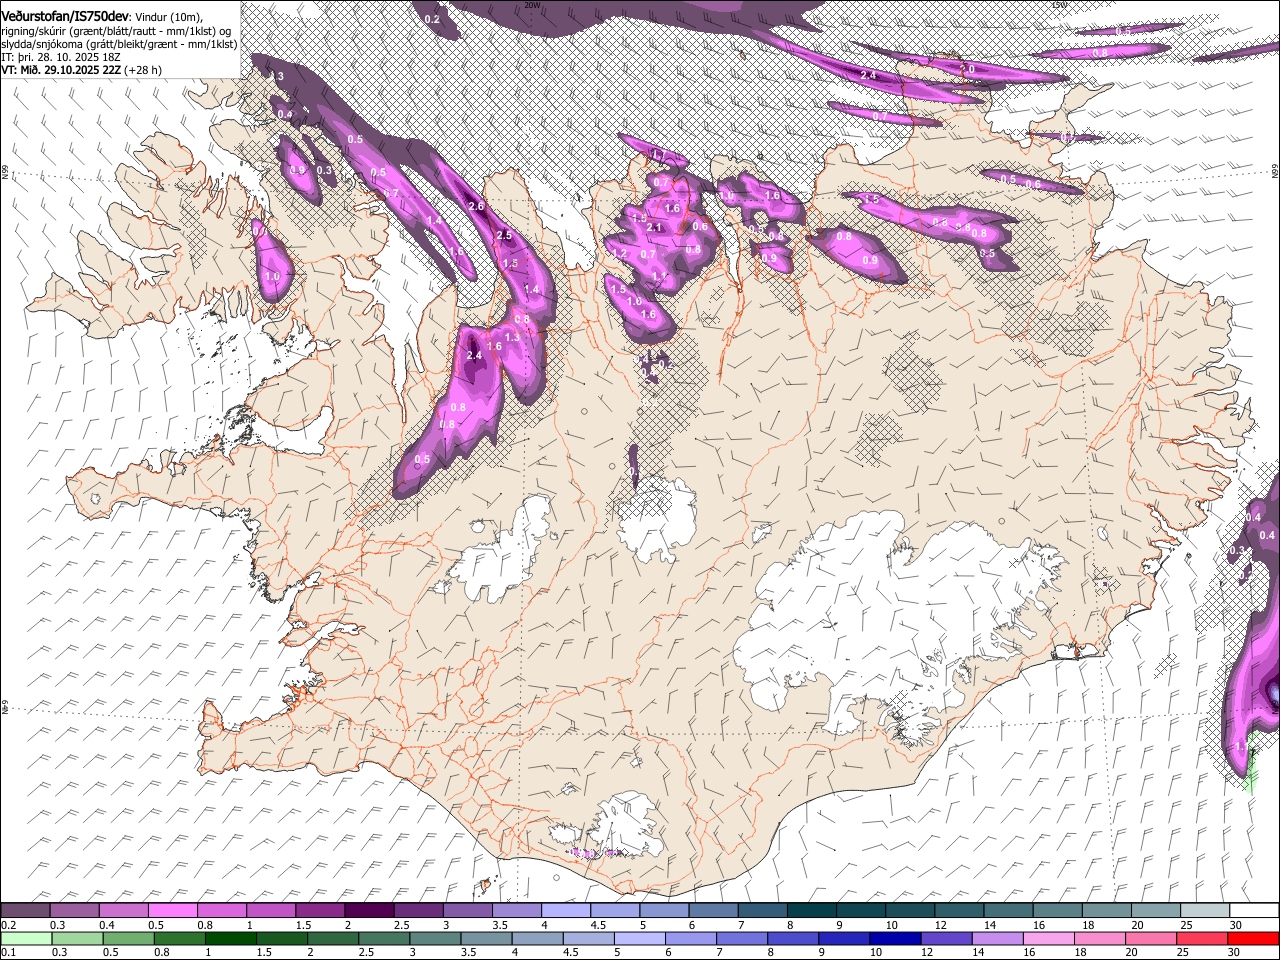
Task: Click the 0.1 label on the rain scale
Action: [8, 952]
